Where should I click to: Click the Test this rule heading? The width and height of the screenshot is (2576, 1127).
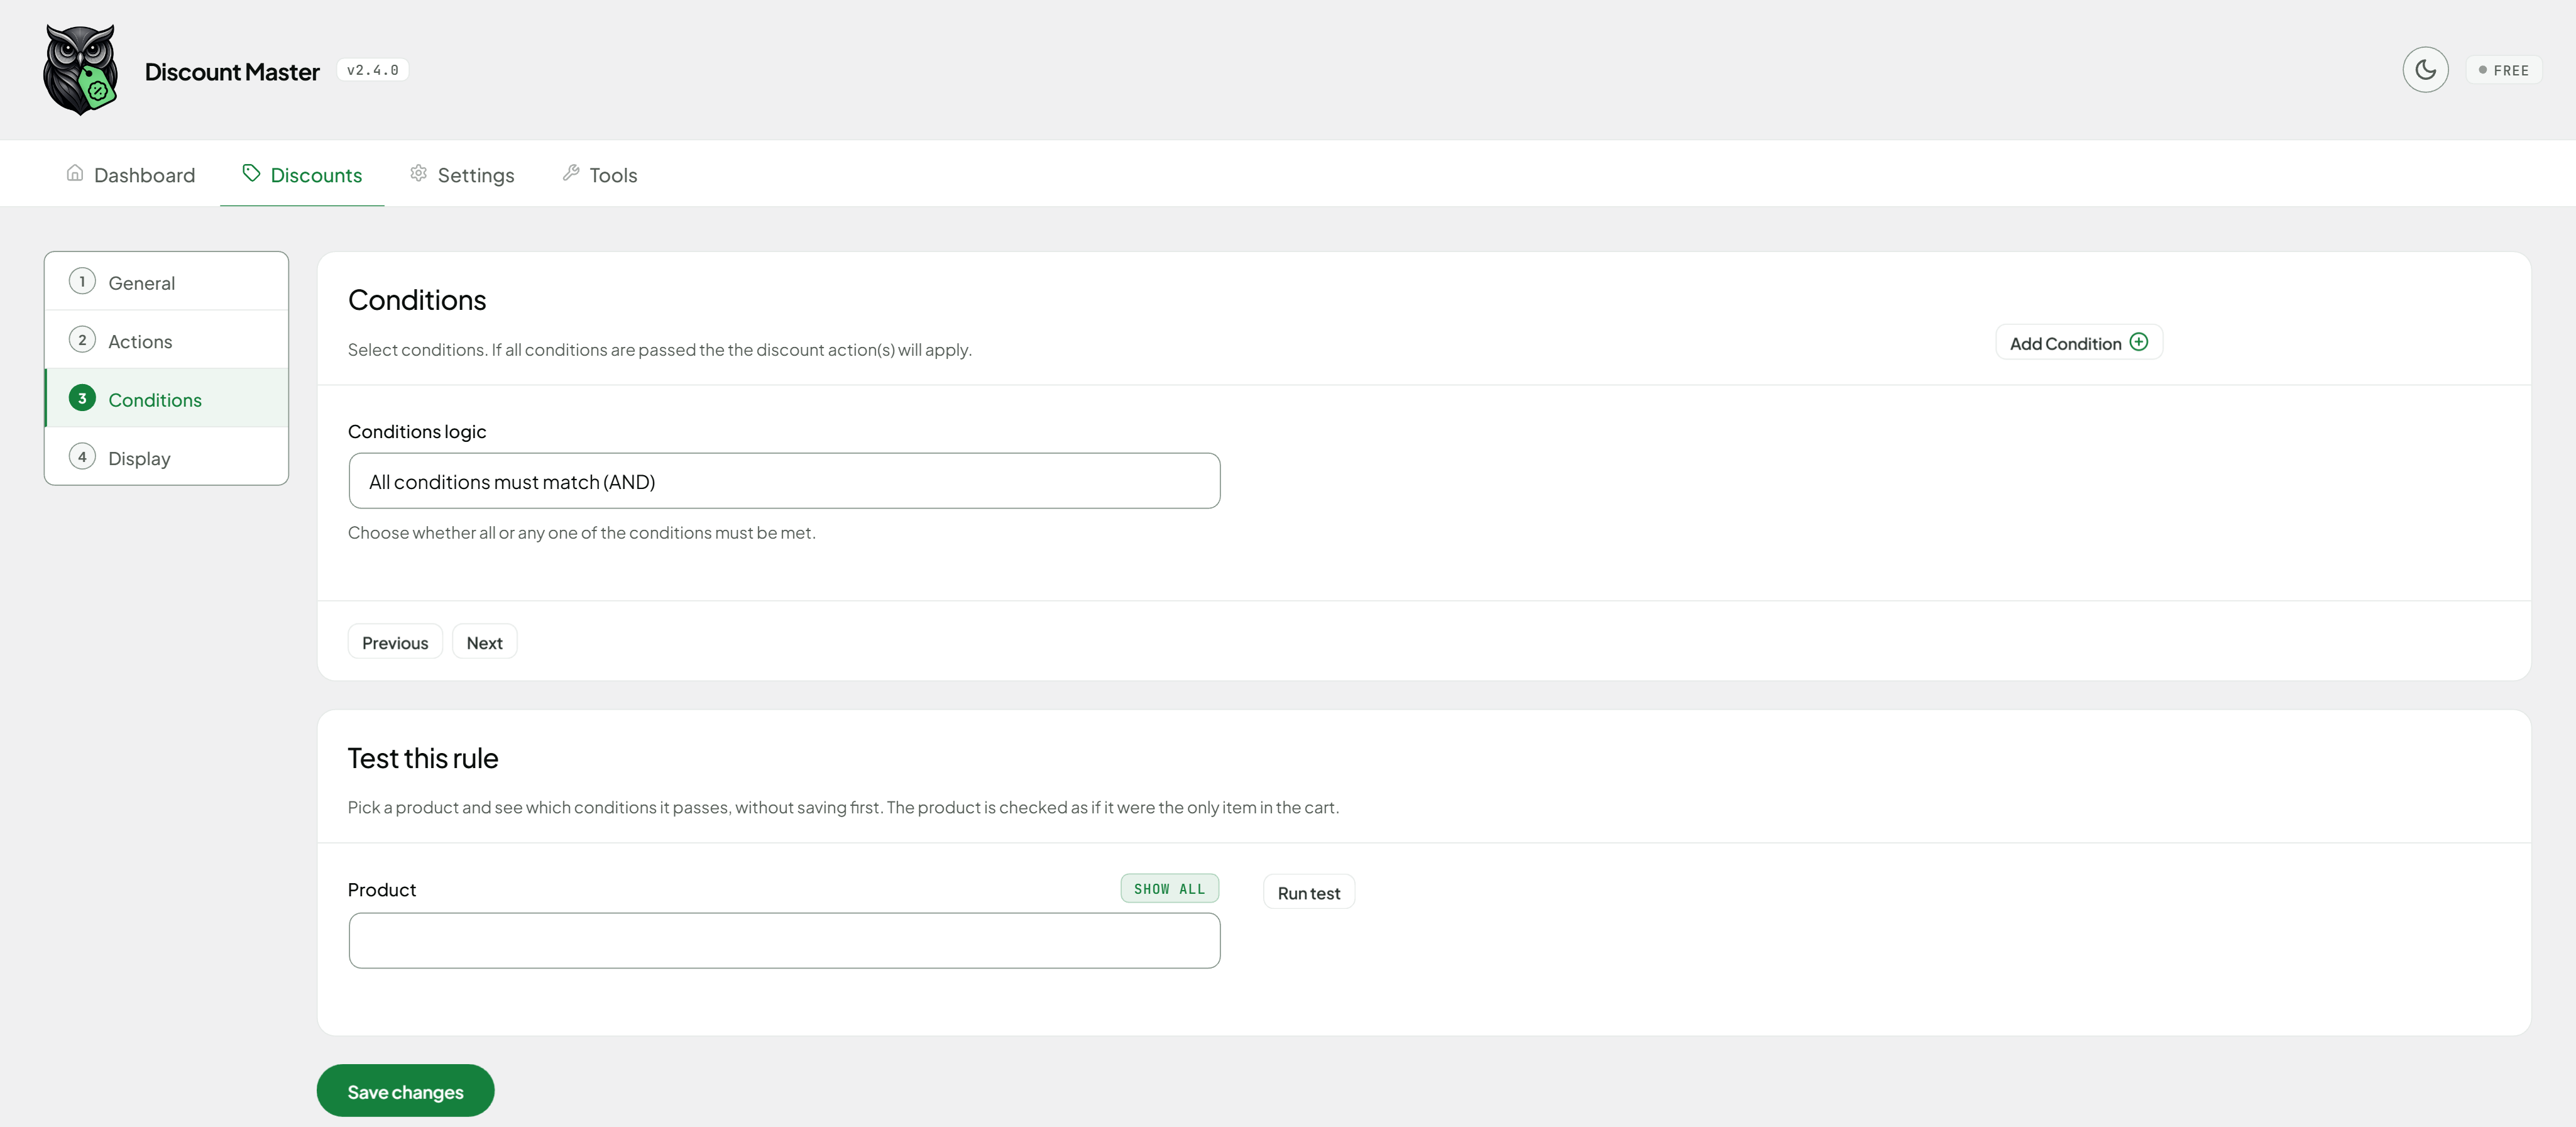coord(423,759)
